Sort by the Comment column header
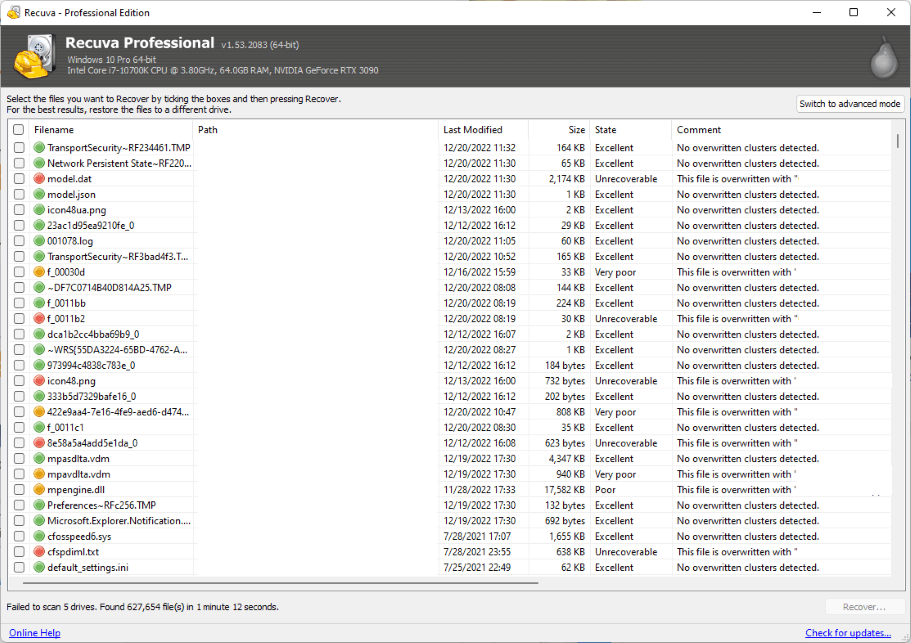The height and width of the screenshot is (643, 911). tap(781, 130)
